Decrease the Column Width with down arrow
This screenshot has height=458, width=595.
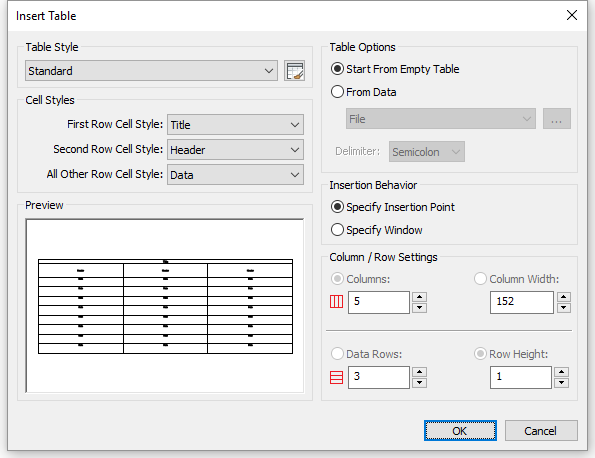564,308
